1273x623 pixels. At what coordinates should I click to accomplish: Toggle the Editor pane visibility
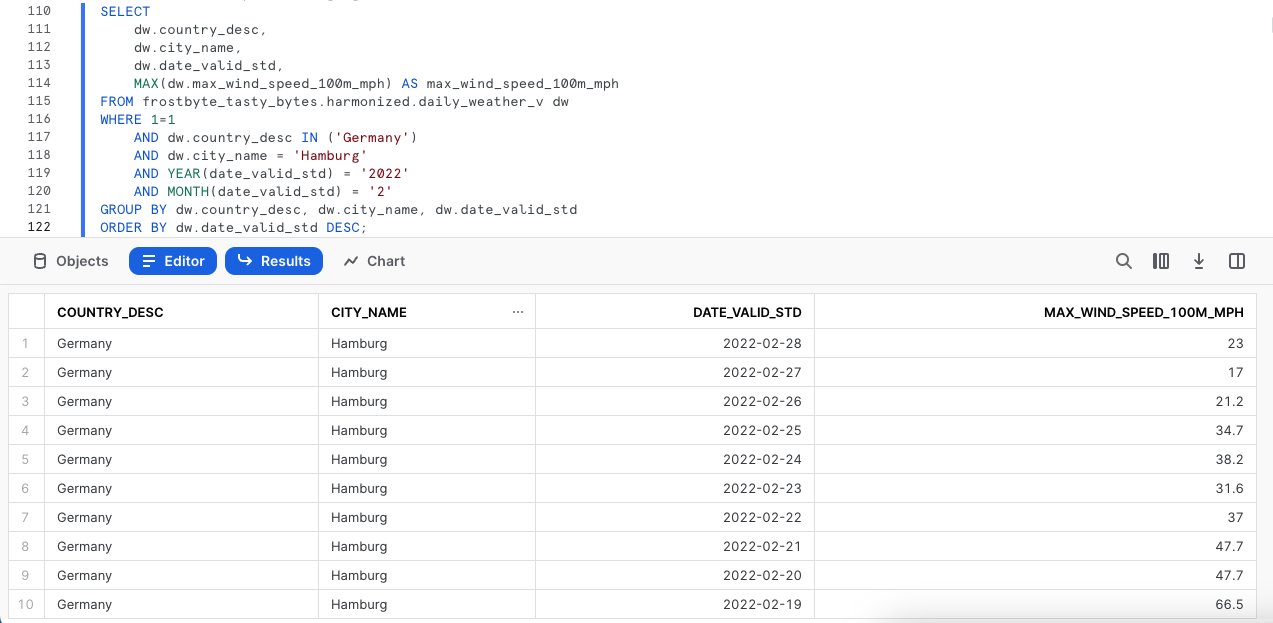[173, 261]
